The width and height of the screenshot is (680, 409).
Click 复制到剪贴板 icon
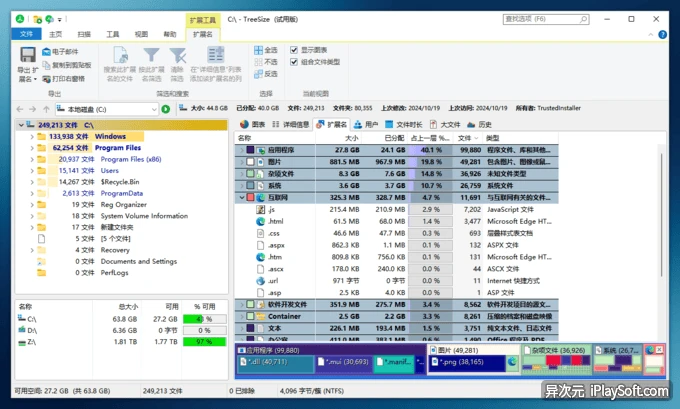click(x=46, y=65)
